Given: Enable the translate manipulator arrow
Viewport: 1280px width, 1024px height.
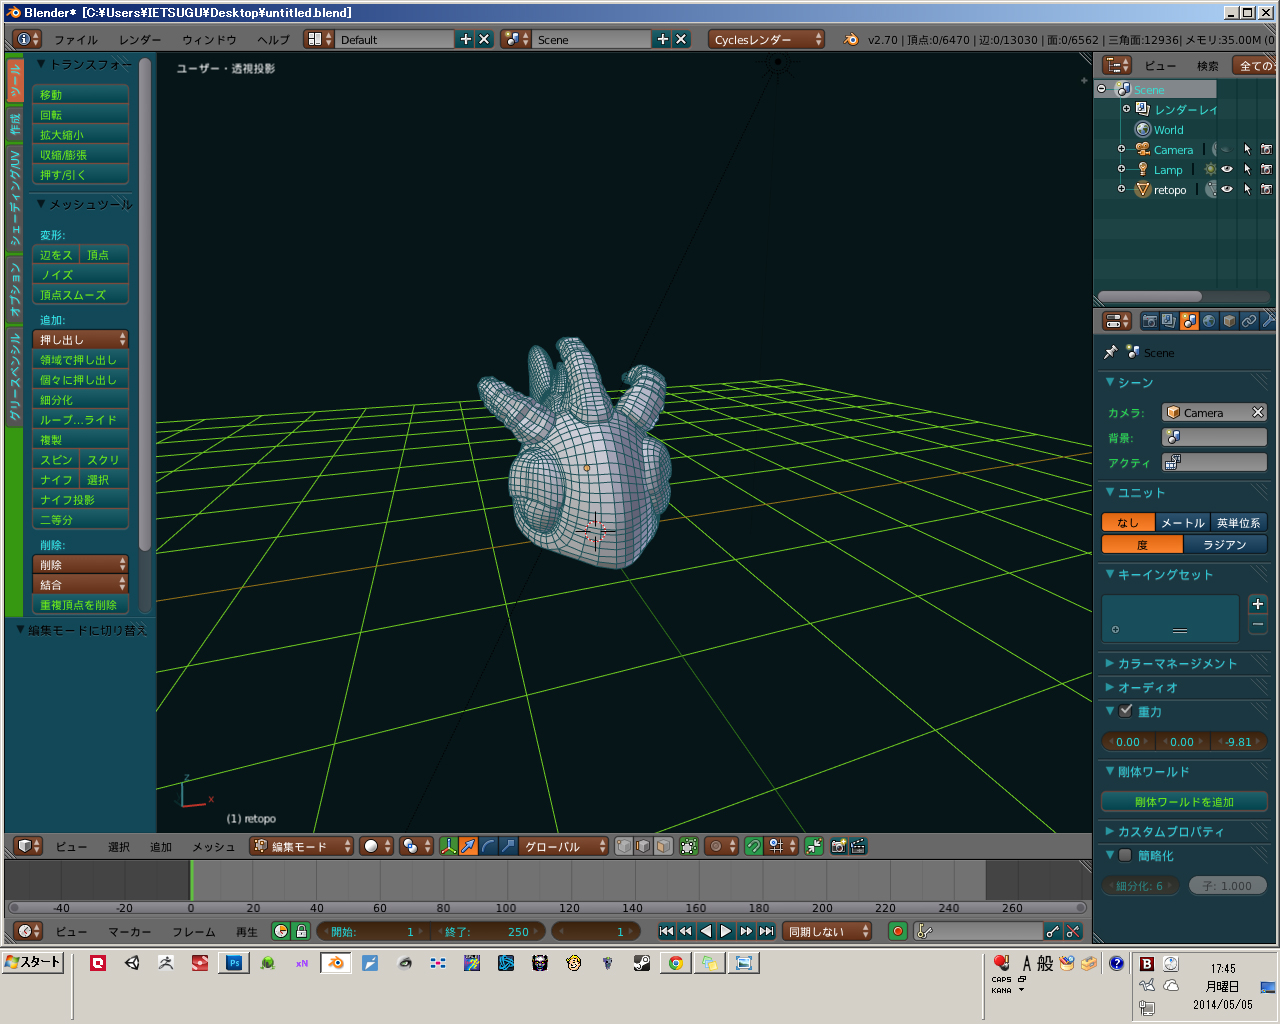Looking at the screenshot, I should pyautogui.click(x=468, y=846).
